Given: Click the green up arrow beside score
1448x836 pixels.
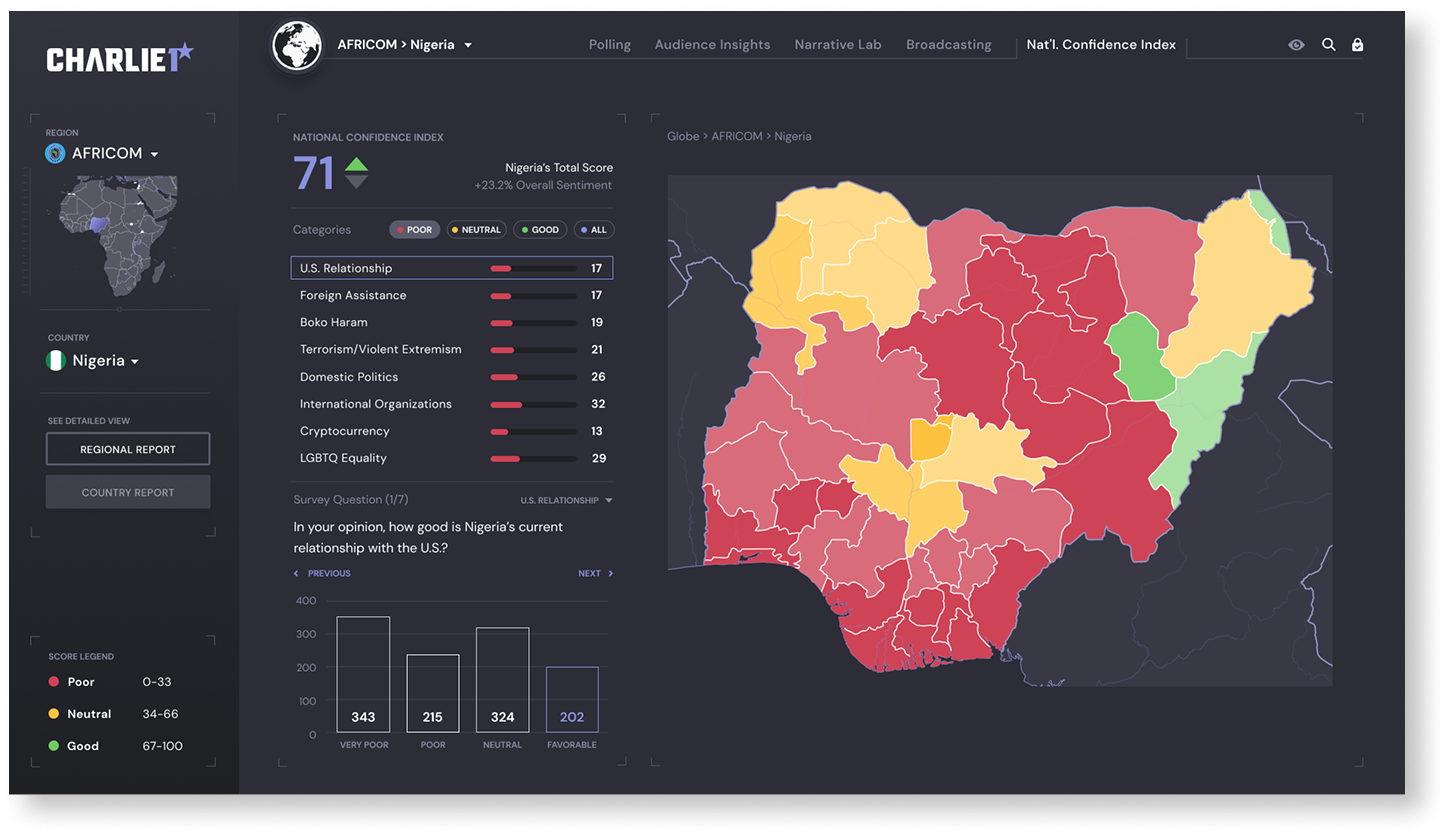Looking at the screenshot, I should [357, 165].
